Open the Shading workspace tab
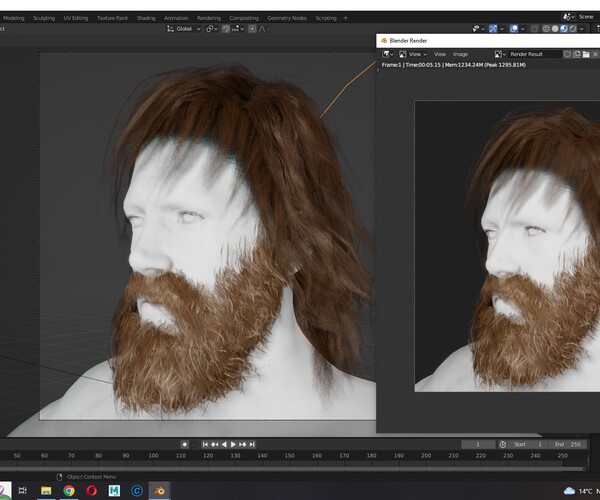This screenshot has width=600, height=500. point(146,18)
